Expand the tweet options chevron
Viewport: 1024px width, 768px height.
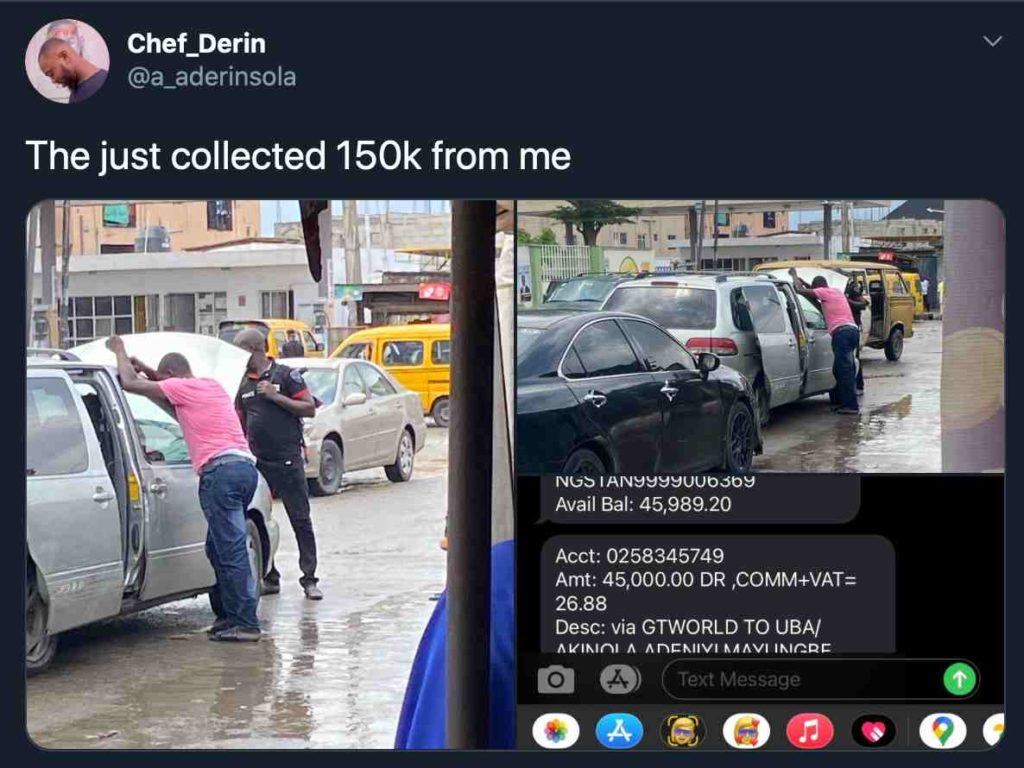point(992,41)
